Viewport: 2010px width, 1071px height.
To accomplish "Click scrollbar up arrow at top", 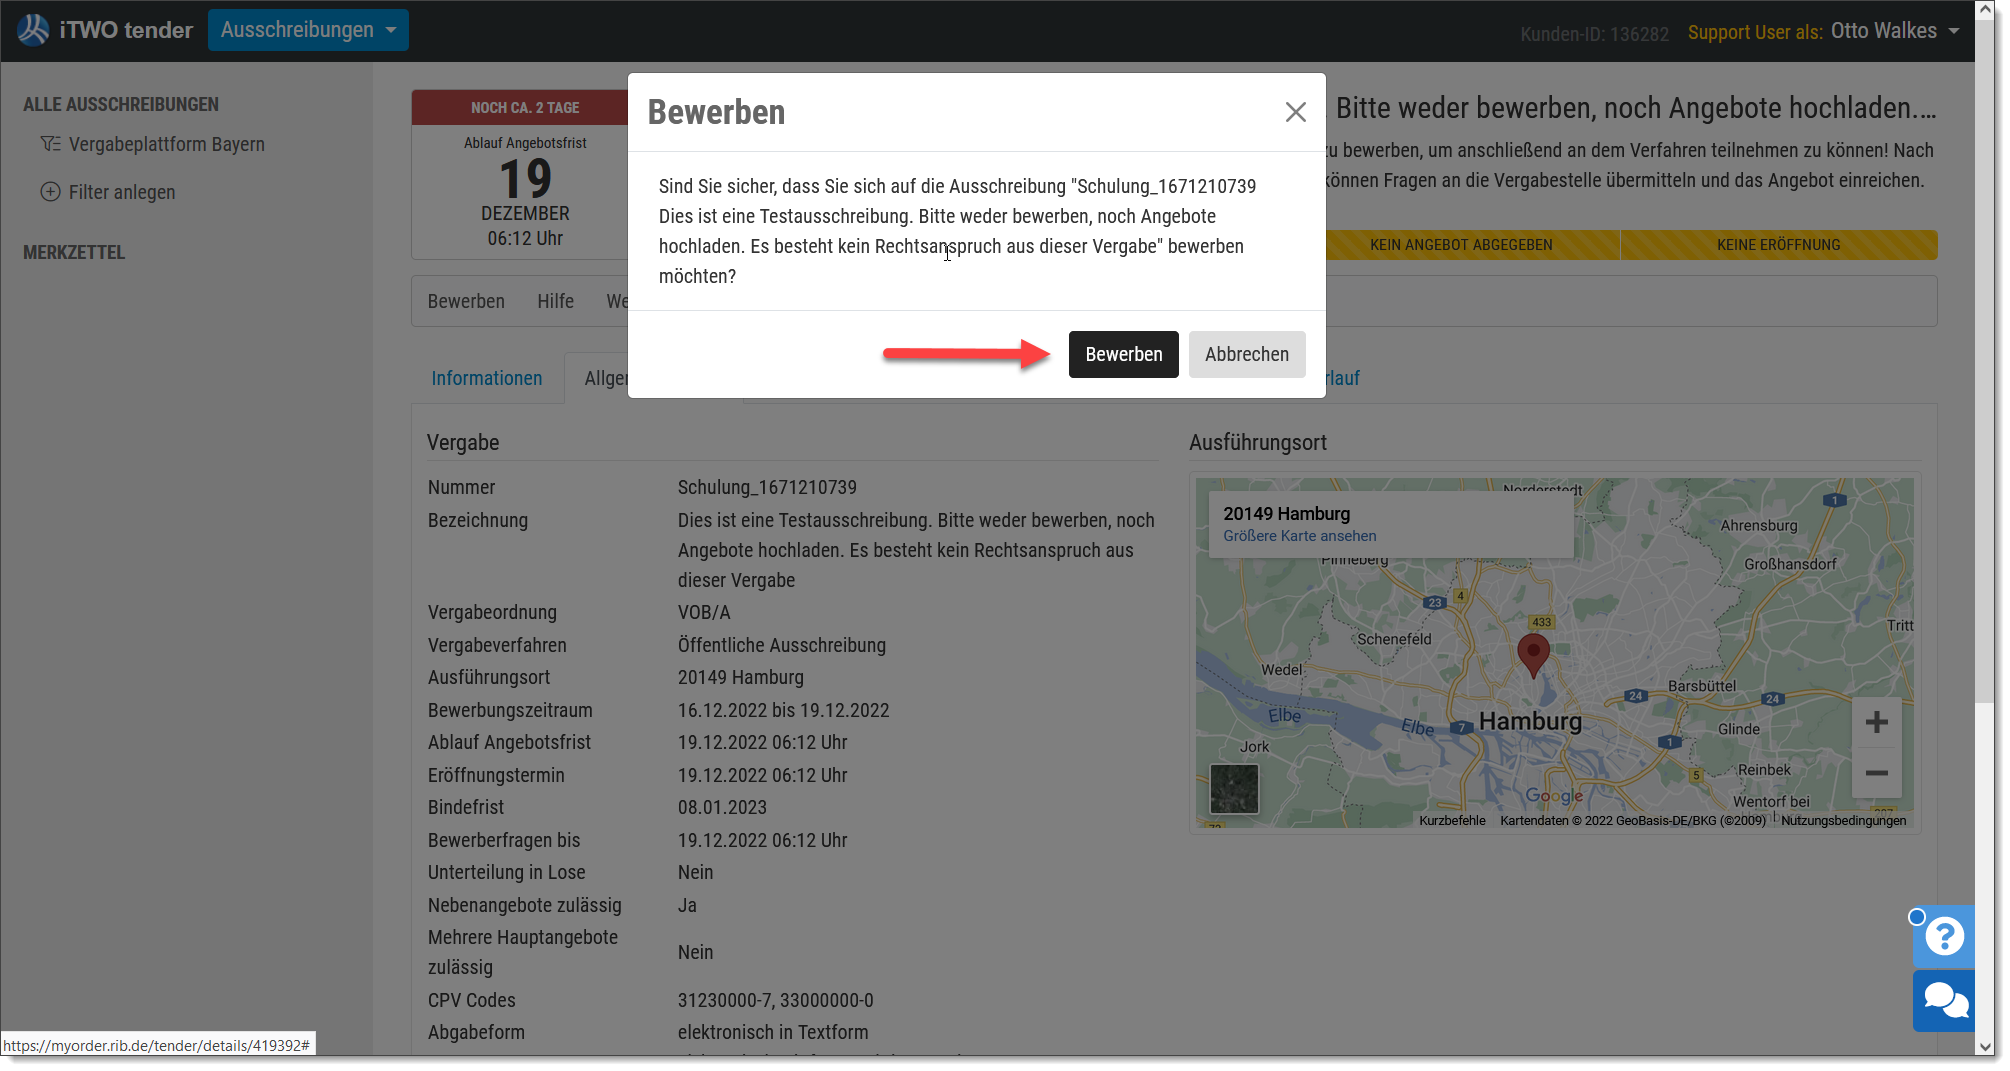I will 1985,10.
